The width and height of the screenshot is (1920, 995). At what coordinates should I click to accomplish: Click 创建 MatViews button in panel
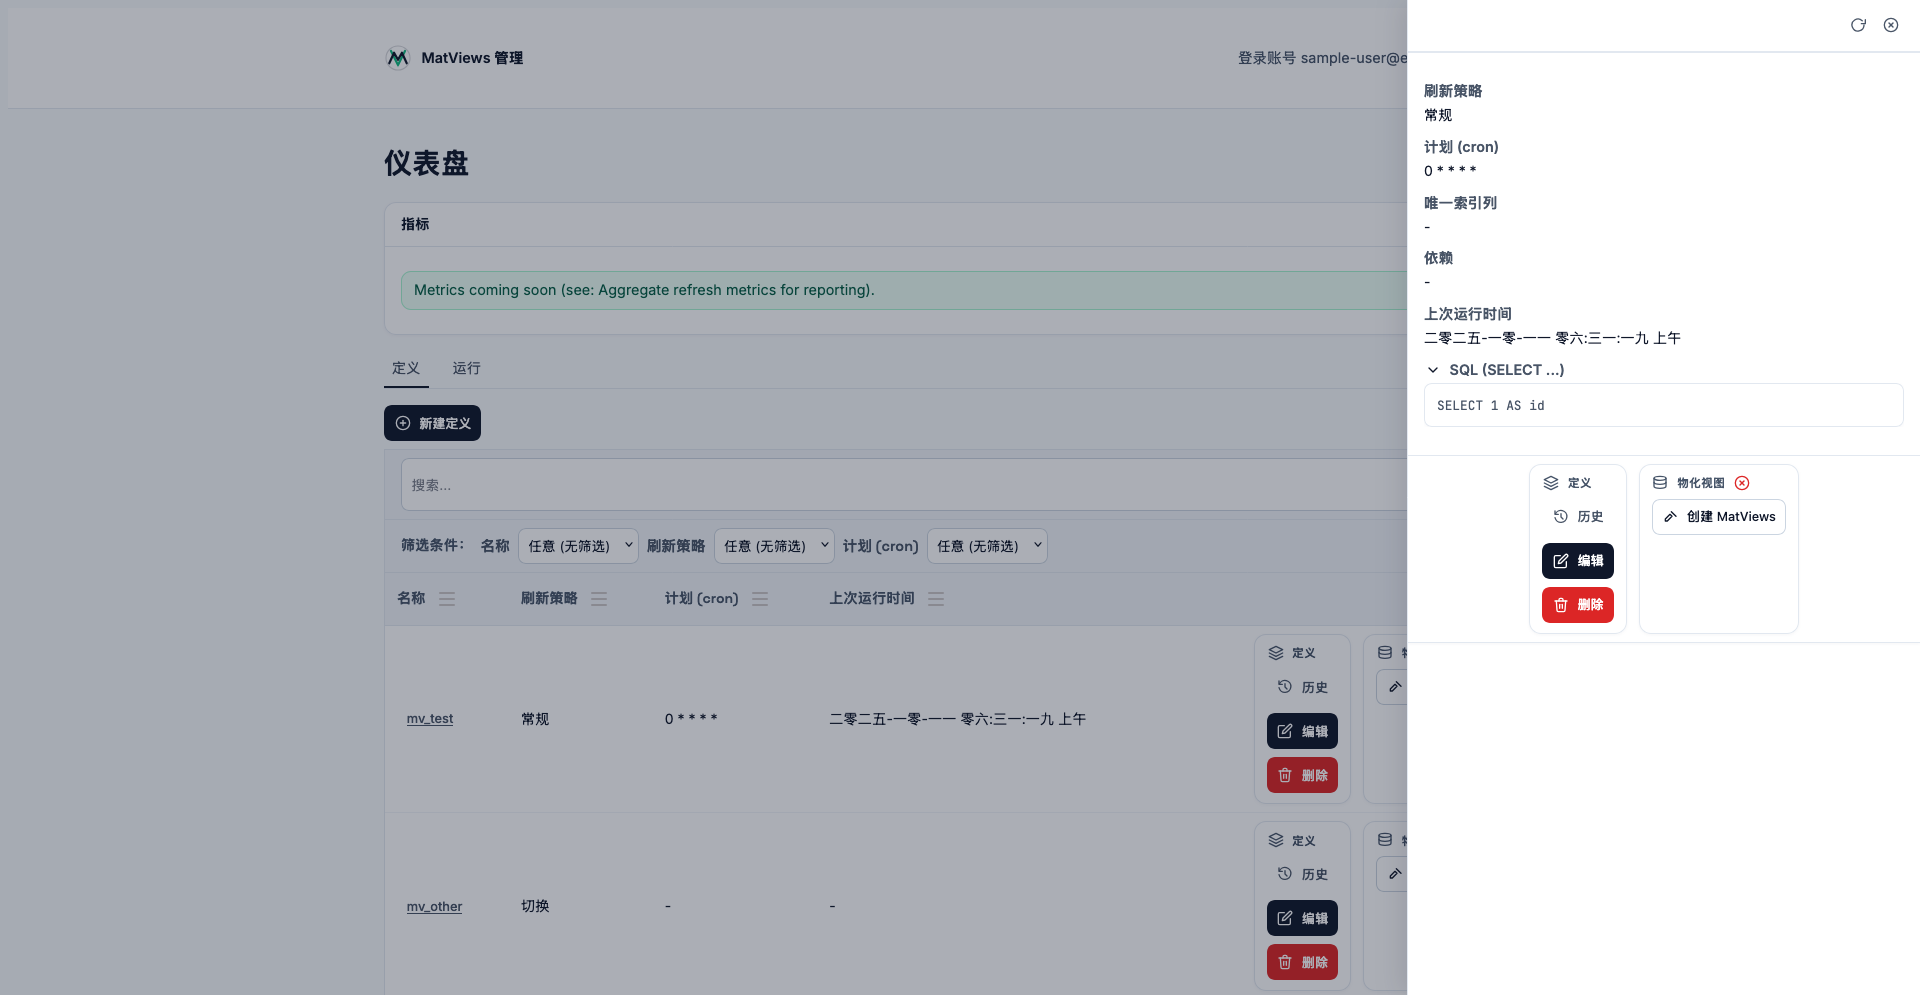[1718, 517]
